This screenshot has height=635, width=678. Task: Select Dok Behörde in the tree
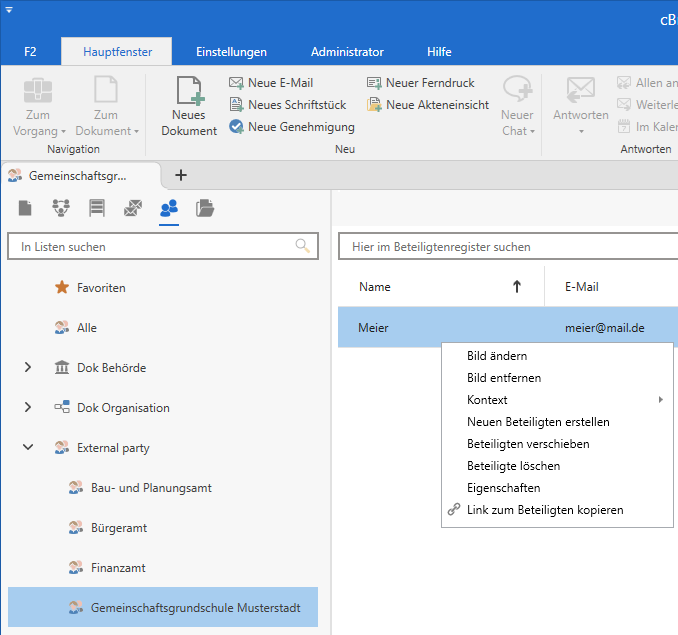pos(112,367)
